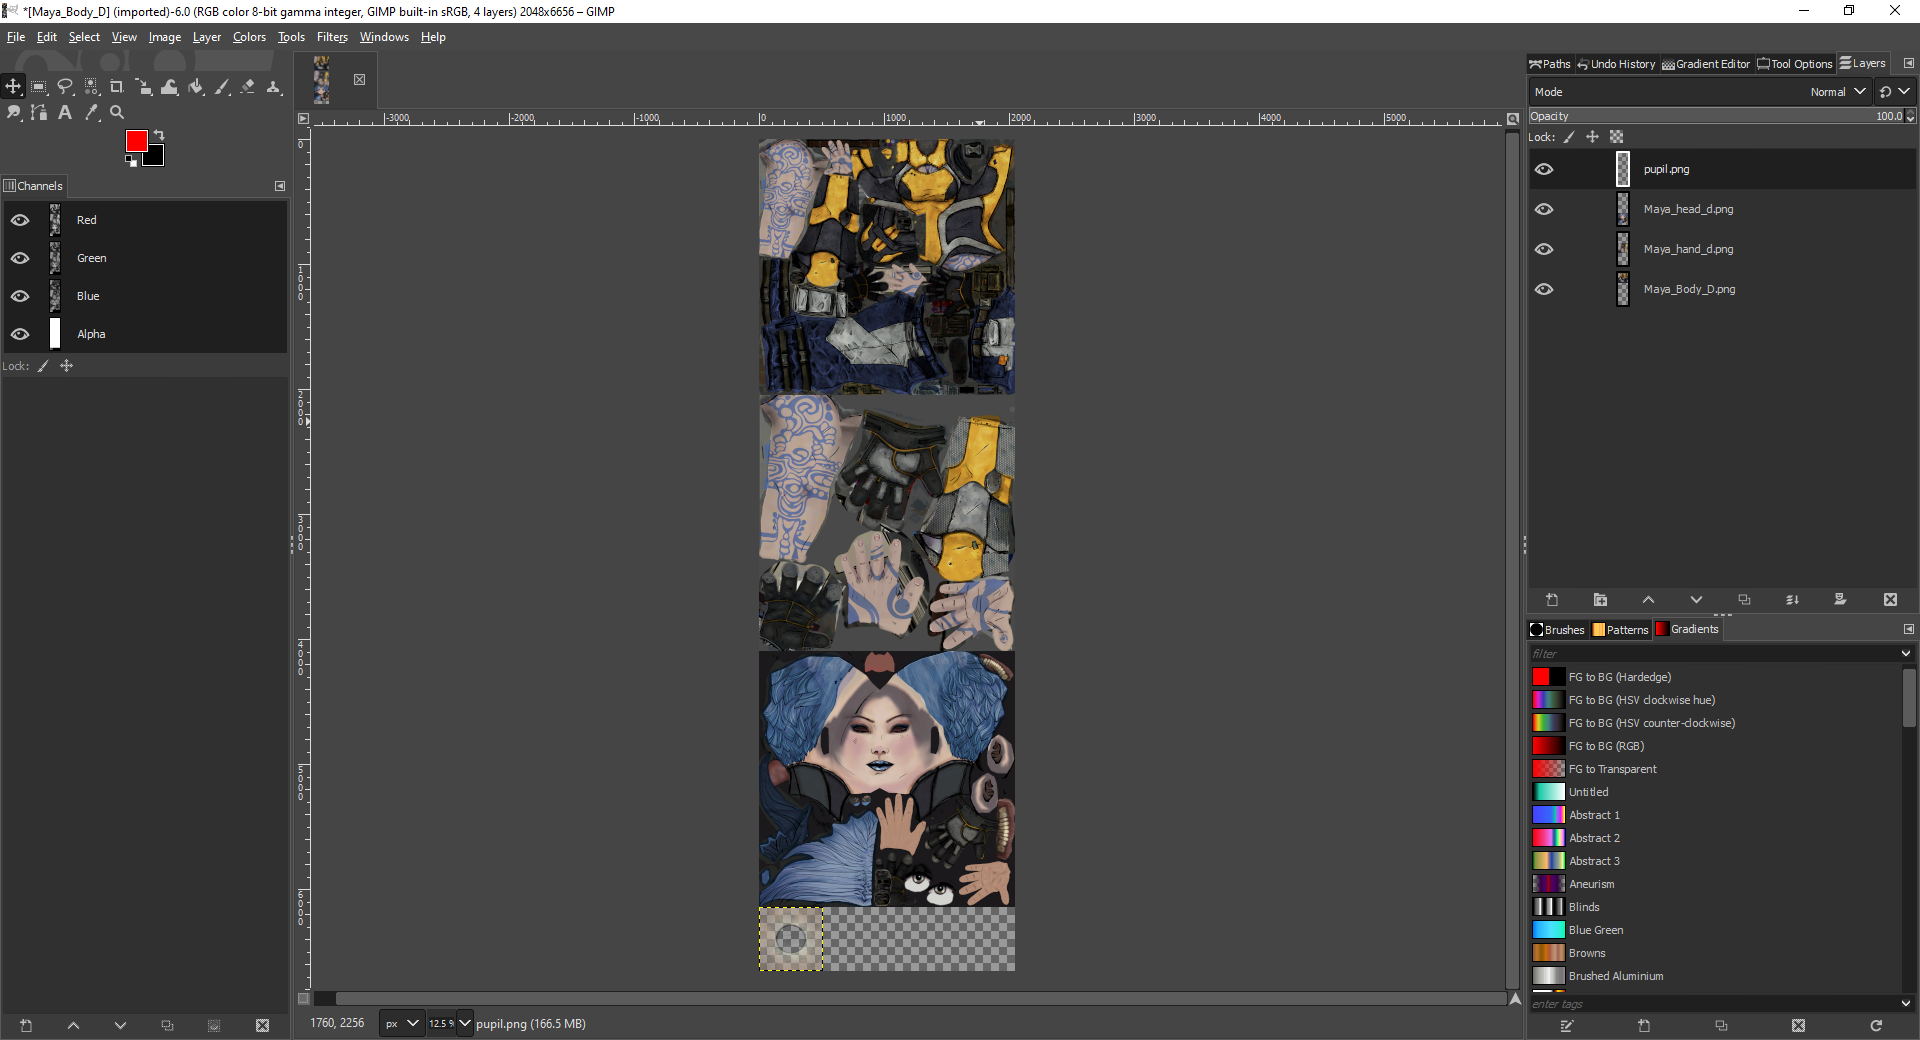Open the Layer menu
The height and width of the screenshot is (1040, 1920).
pos(207,37)
